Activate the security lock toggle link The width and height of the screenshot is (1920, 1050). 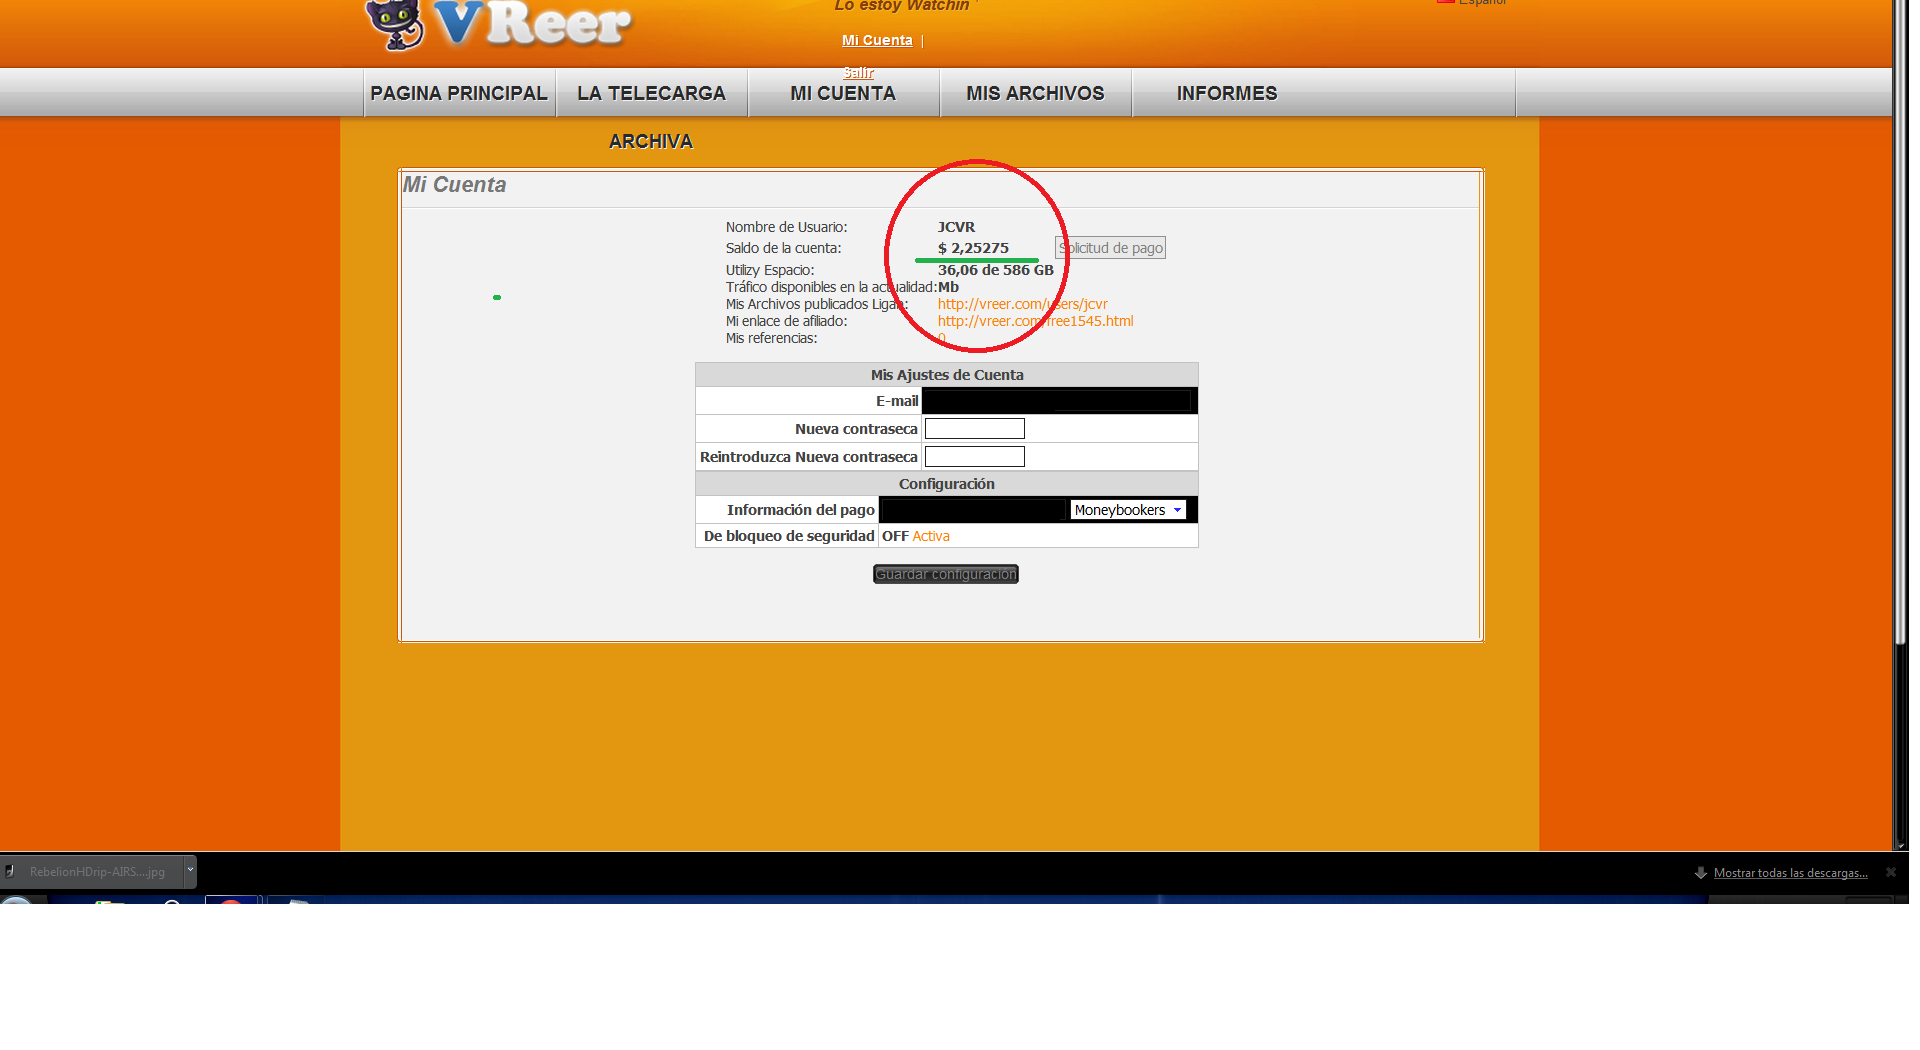(930, 536)
